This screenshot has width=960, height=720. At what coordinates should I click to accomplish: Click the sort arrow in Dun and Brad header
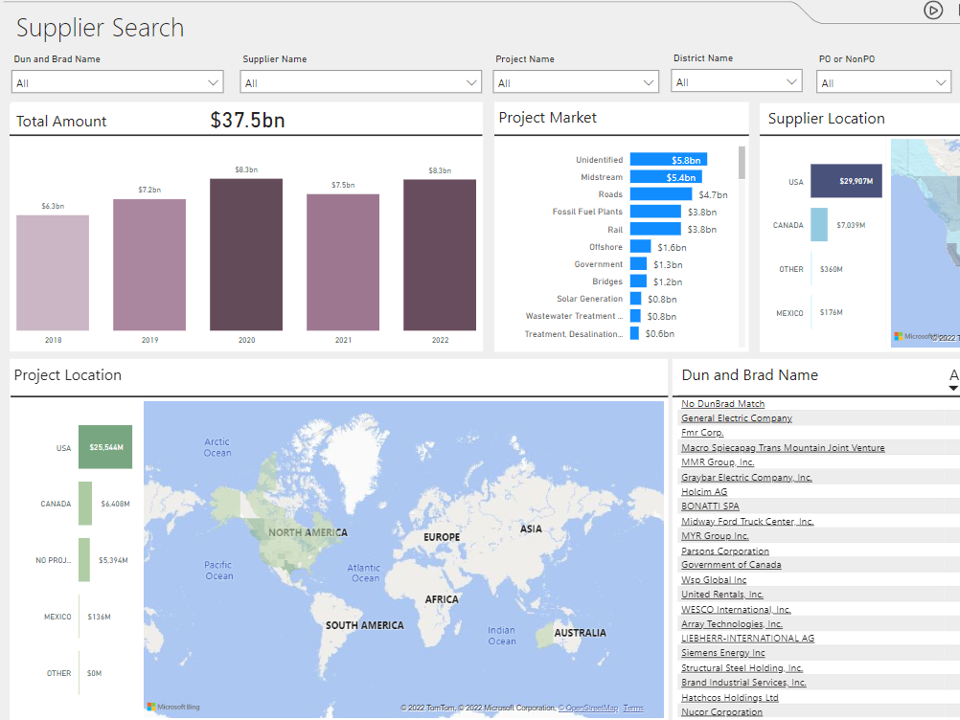tap(953, 388)
